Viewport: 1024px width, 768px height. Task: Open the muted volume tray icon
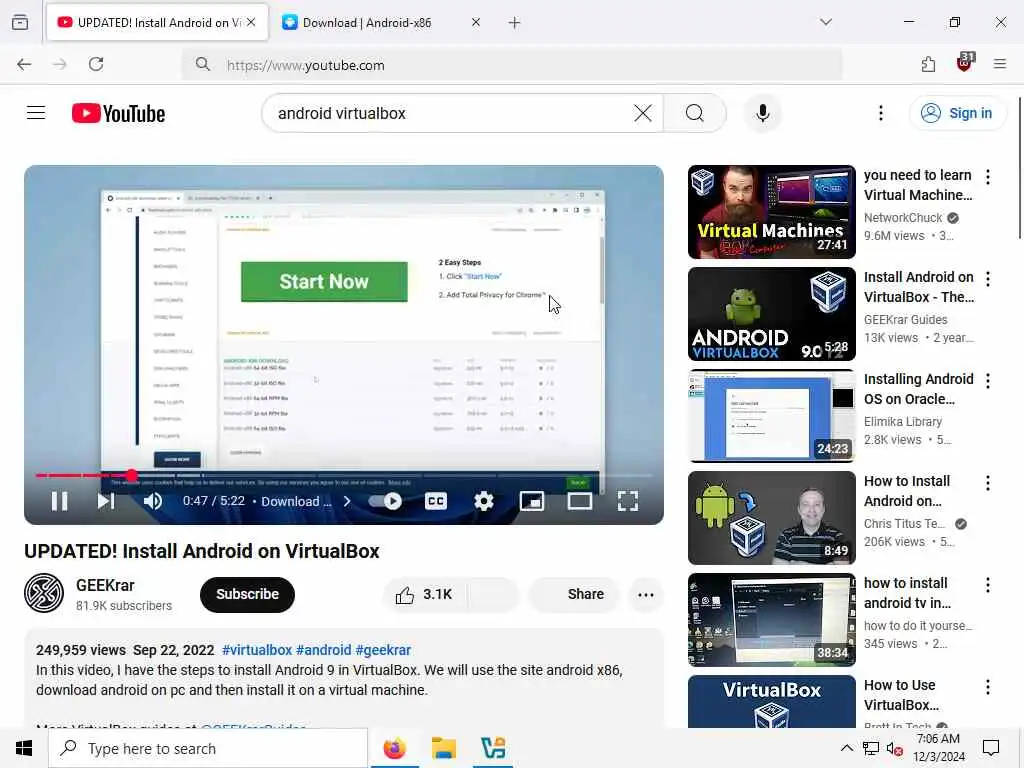pos(895,748)
